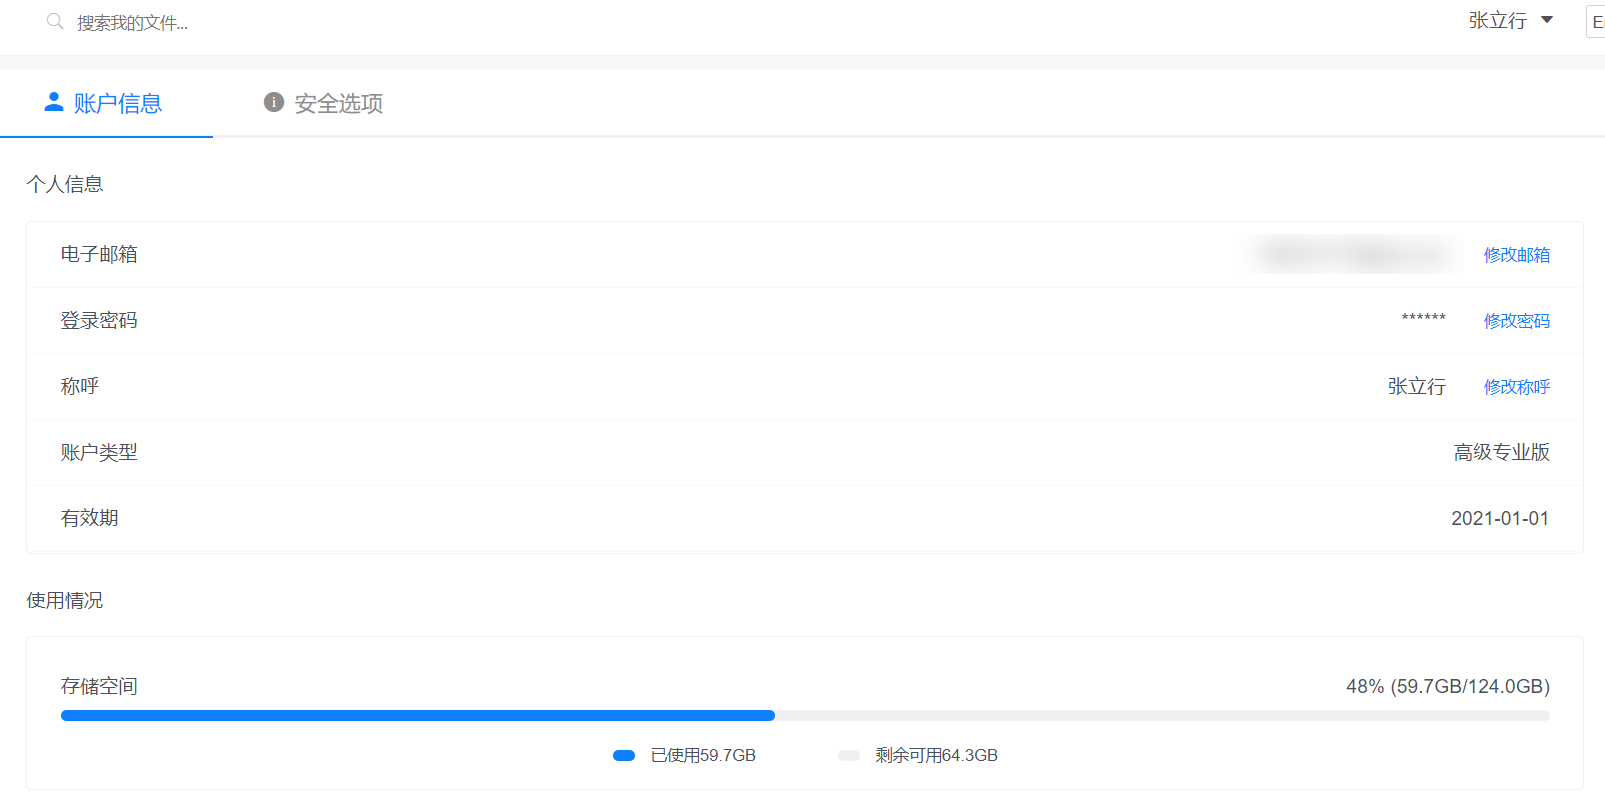Open the 张立行 user menu in the header

pyautogui.click(x=1497, y=21)
